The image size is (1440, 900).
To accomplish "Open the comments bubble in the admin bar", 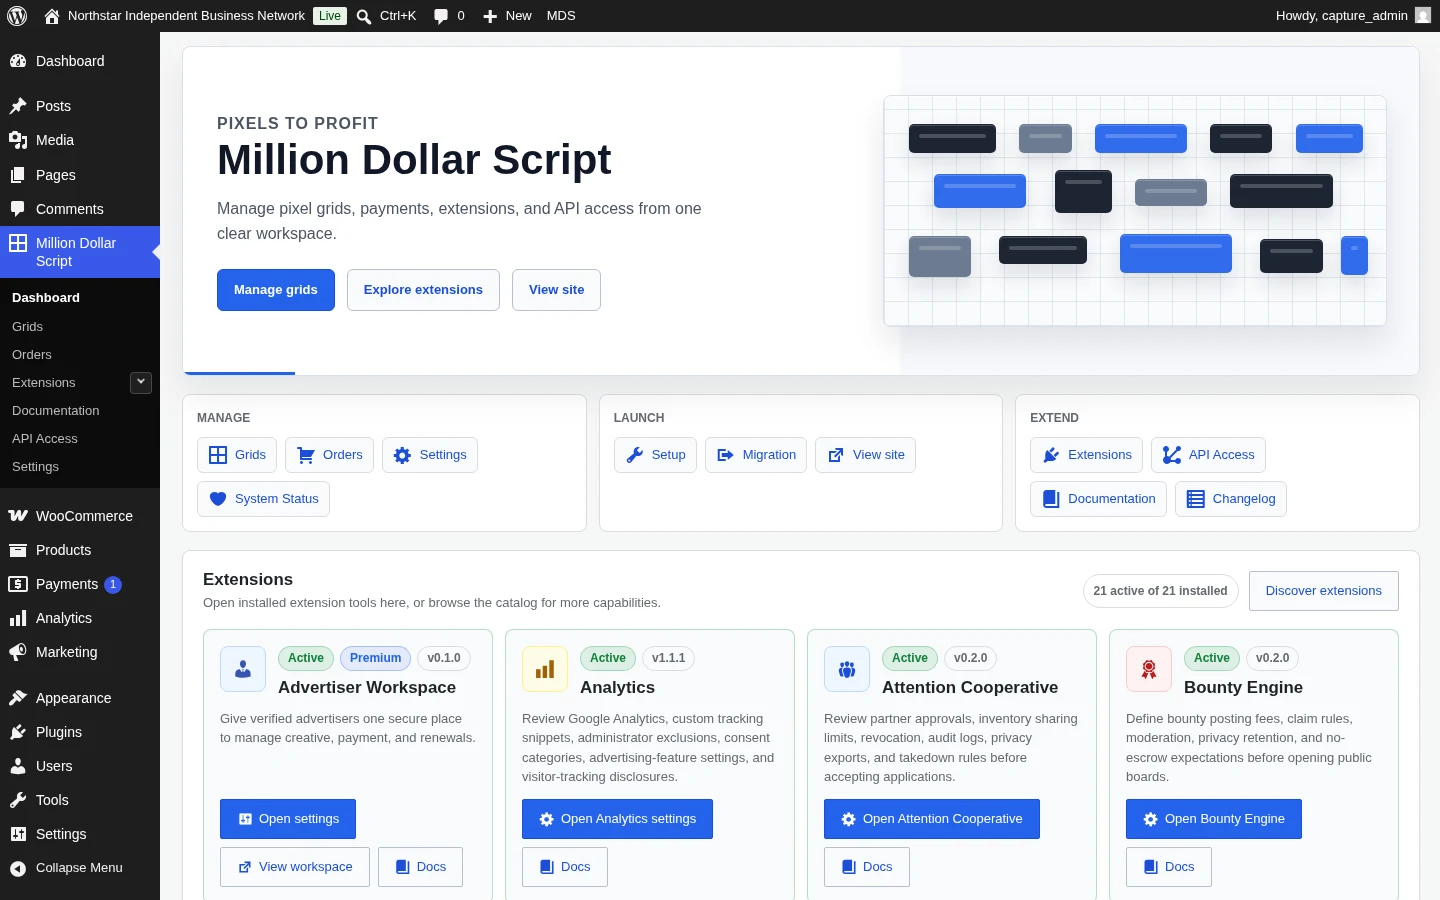I will (441, 16).
